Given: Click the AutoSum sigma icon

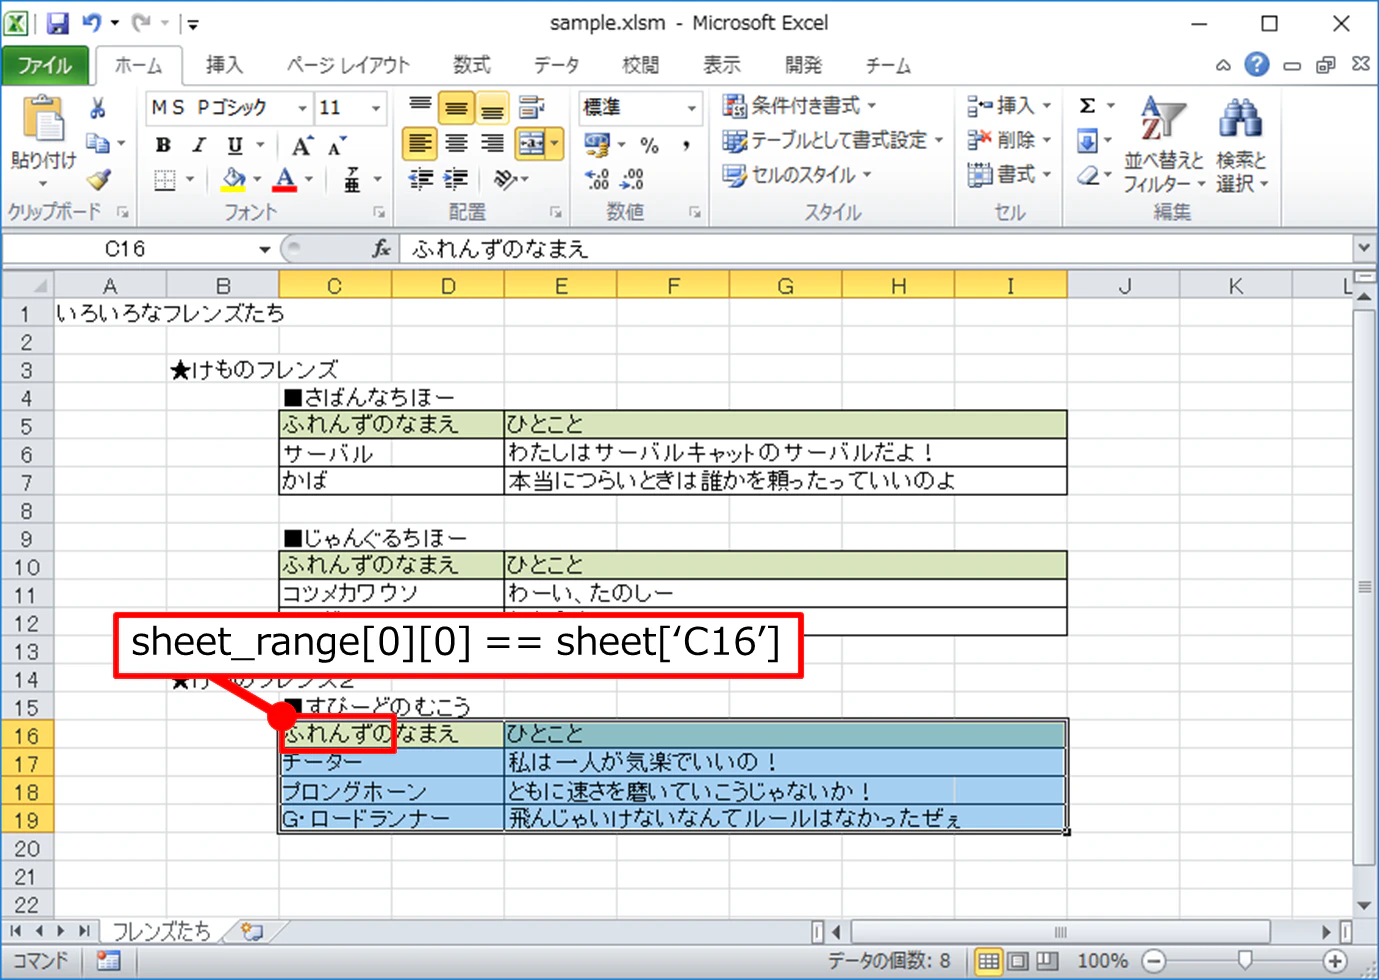Looking at the screenshot, I should 1087,106.
